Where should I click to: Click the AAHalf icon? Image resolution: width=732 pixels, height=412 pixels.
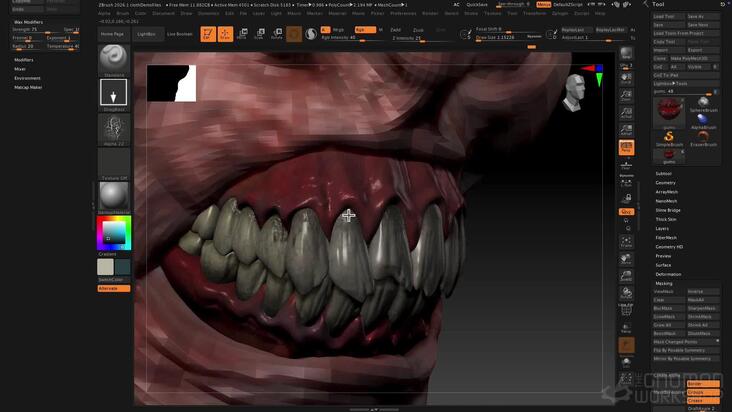[626, 130]
